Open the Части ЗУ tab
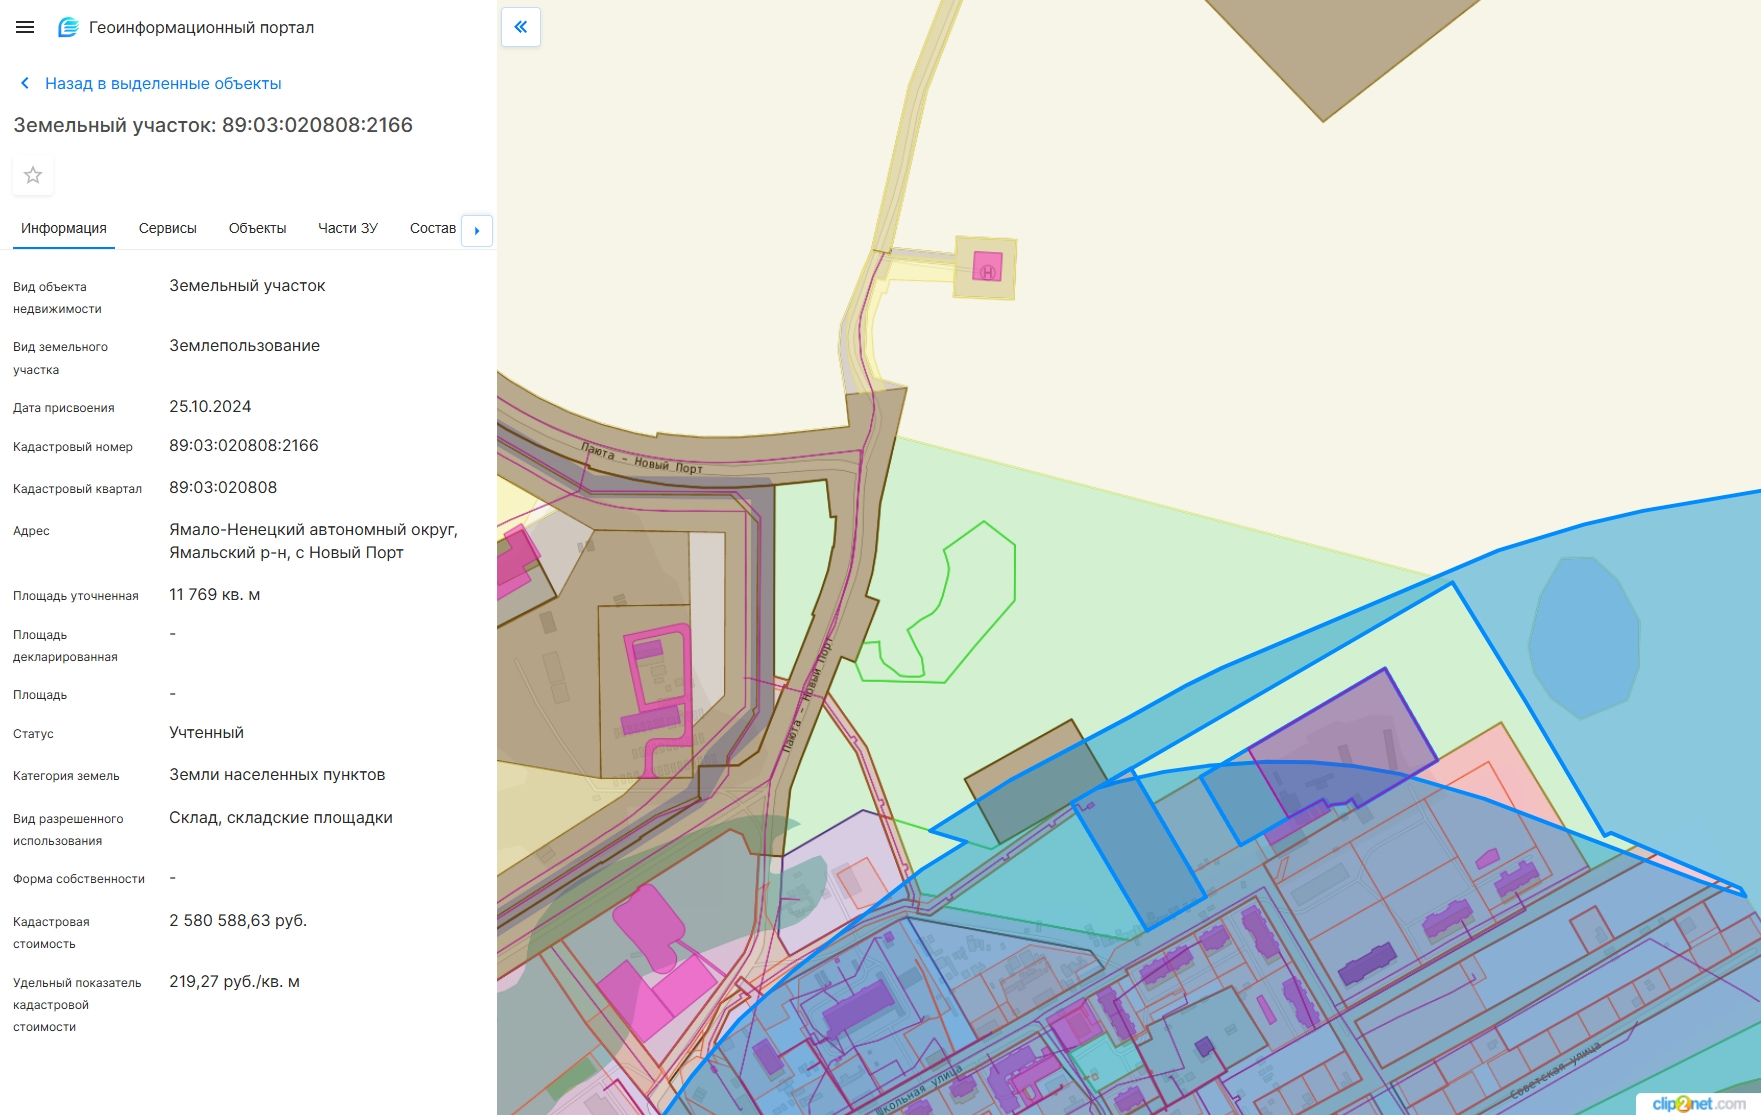The image size is (1761, 1115). click(348, 228)
